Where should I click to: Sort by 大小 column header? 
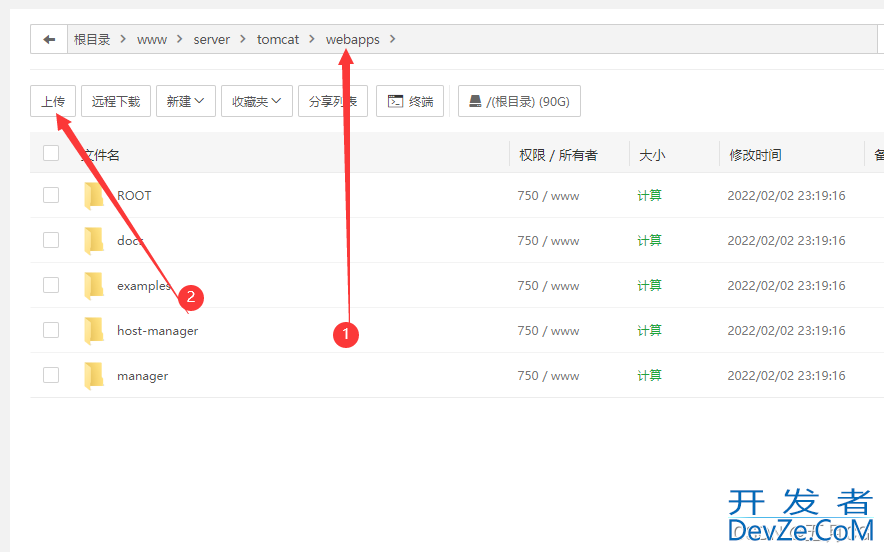652,155
